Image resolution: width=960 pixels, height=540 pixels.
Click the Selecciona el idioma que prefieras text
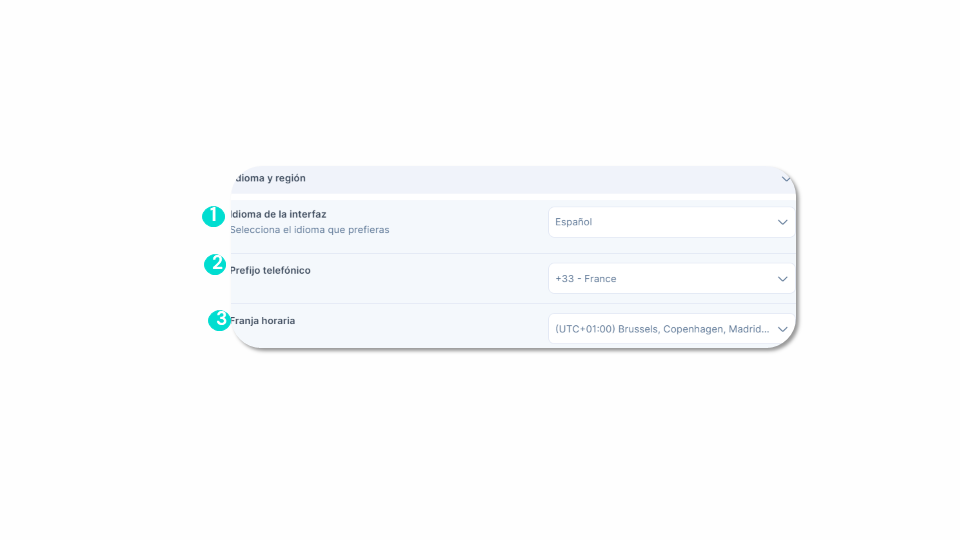coord(310,230)
